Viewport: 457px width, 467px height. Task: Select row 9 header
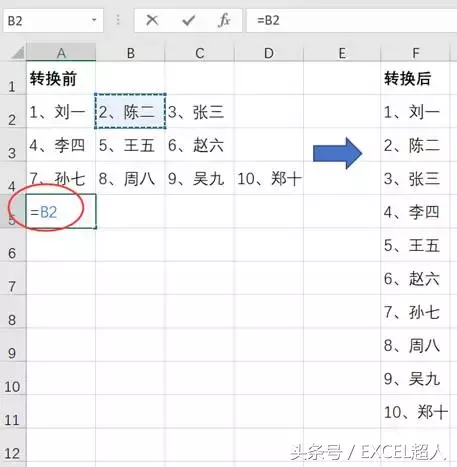click(x=12, y=345)
